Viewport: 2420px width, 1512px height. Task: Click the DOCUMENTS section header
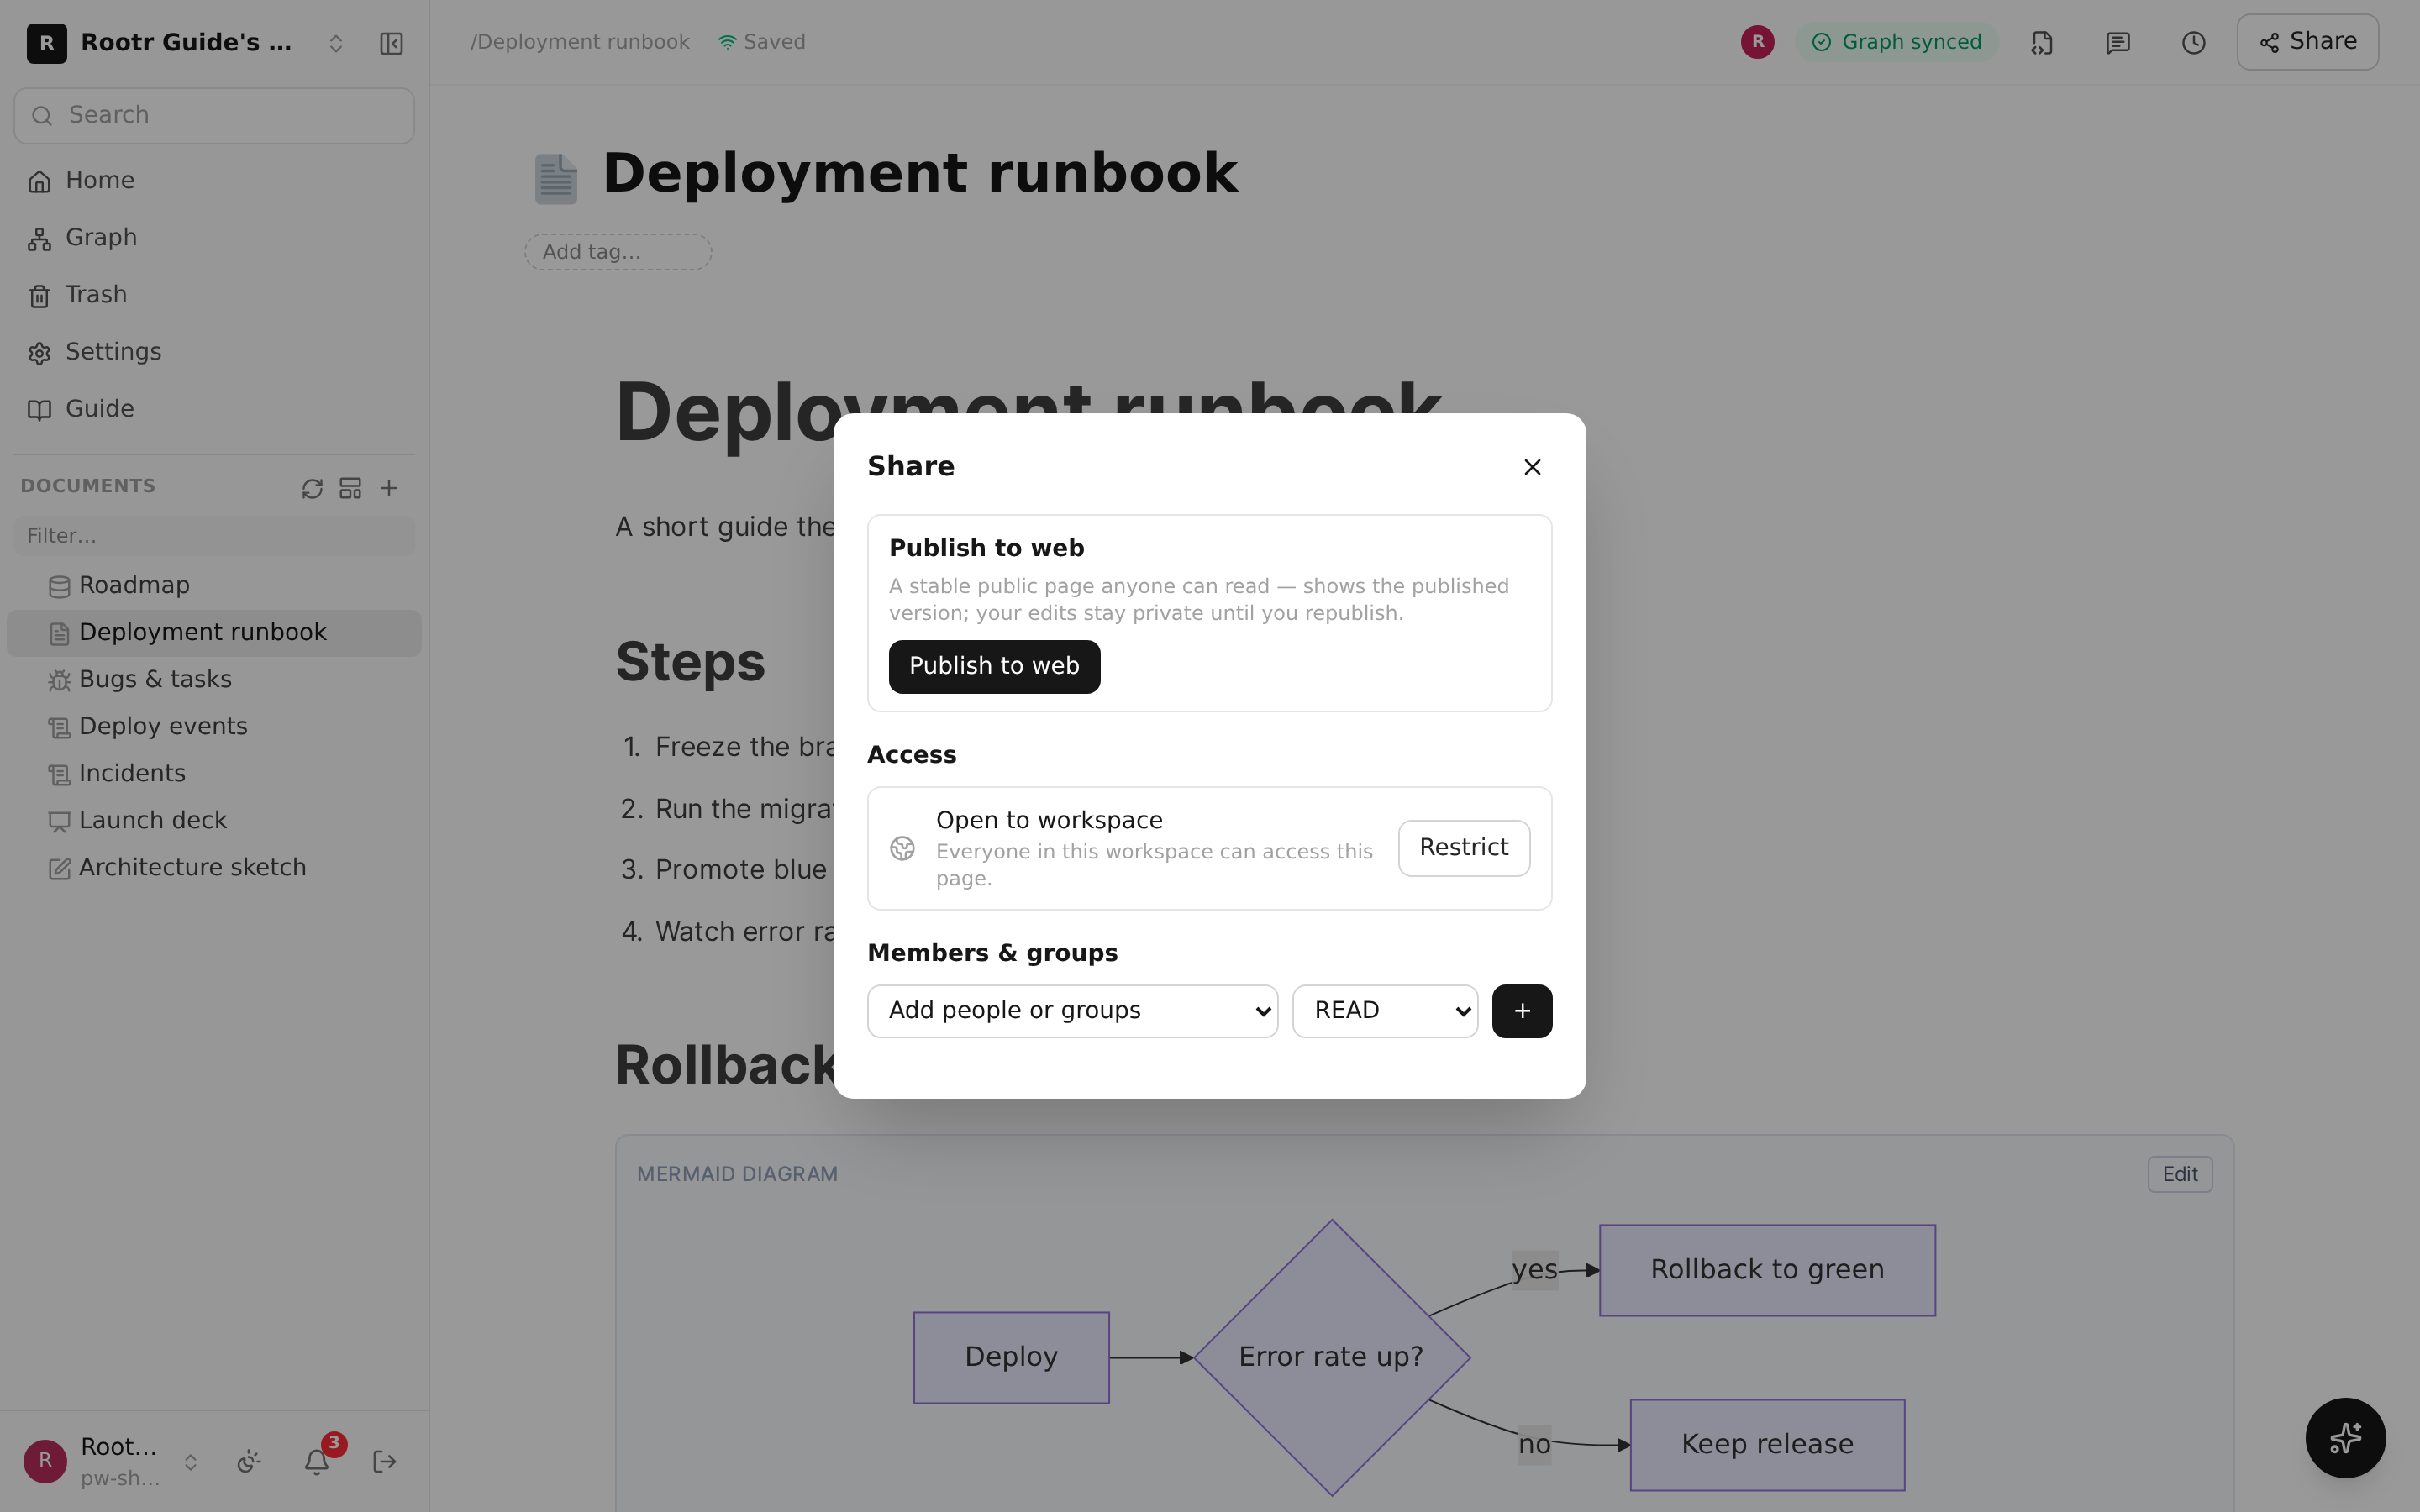pos(88,486)
